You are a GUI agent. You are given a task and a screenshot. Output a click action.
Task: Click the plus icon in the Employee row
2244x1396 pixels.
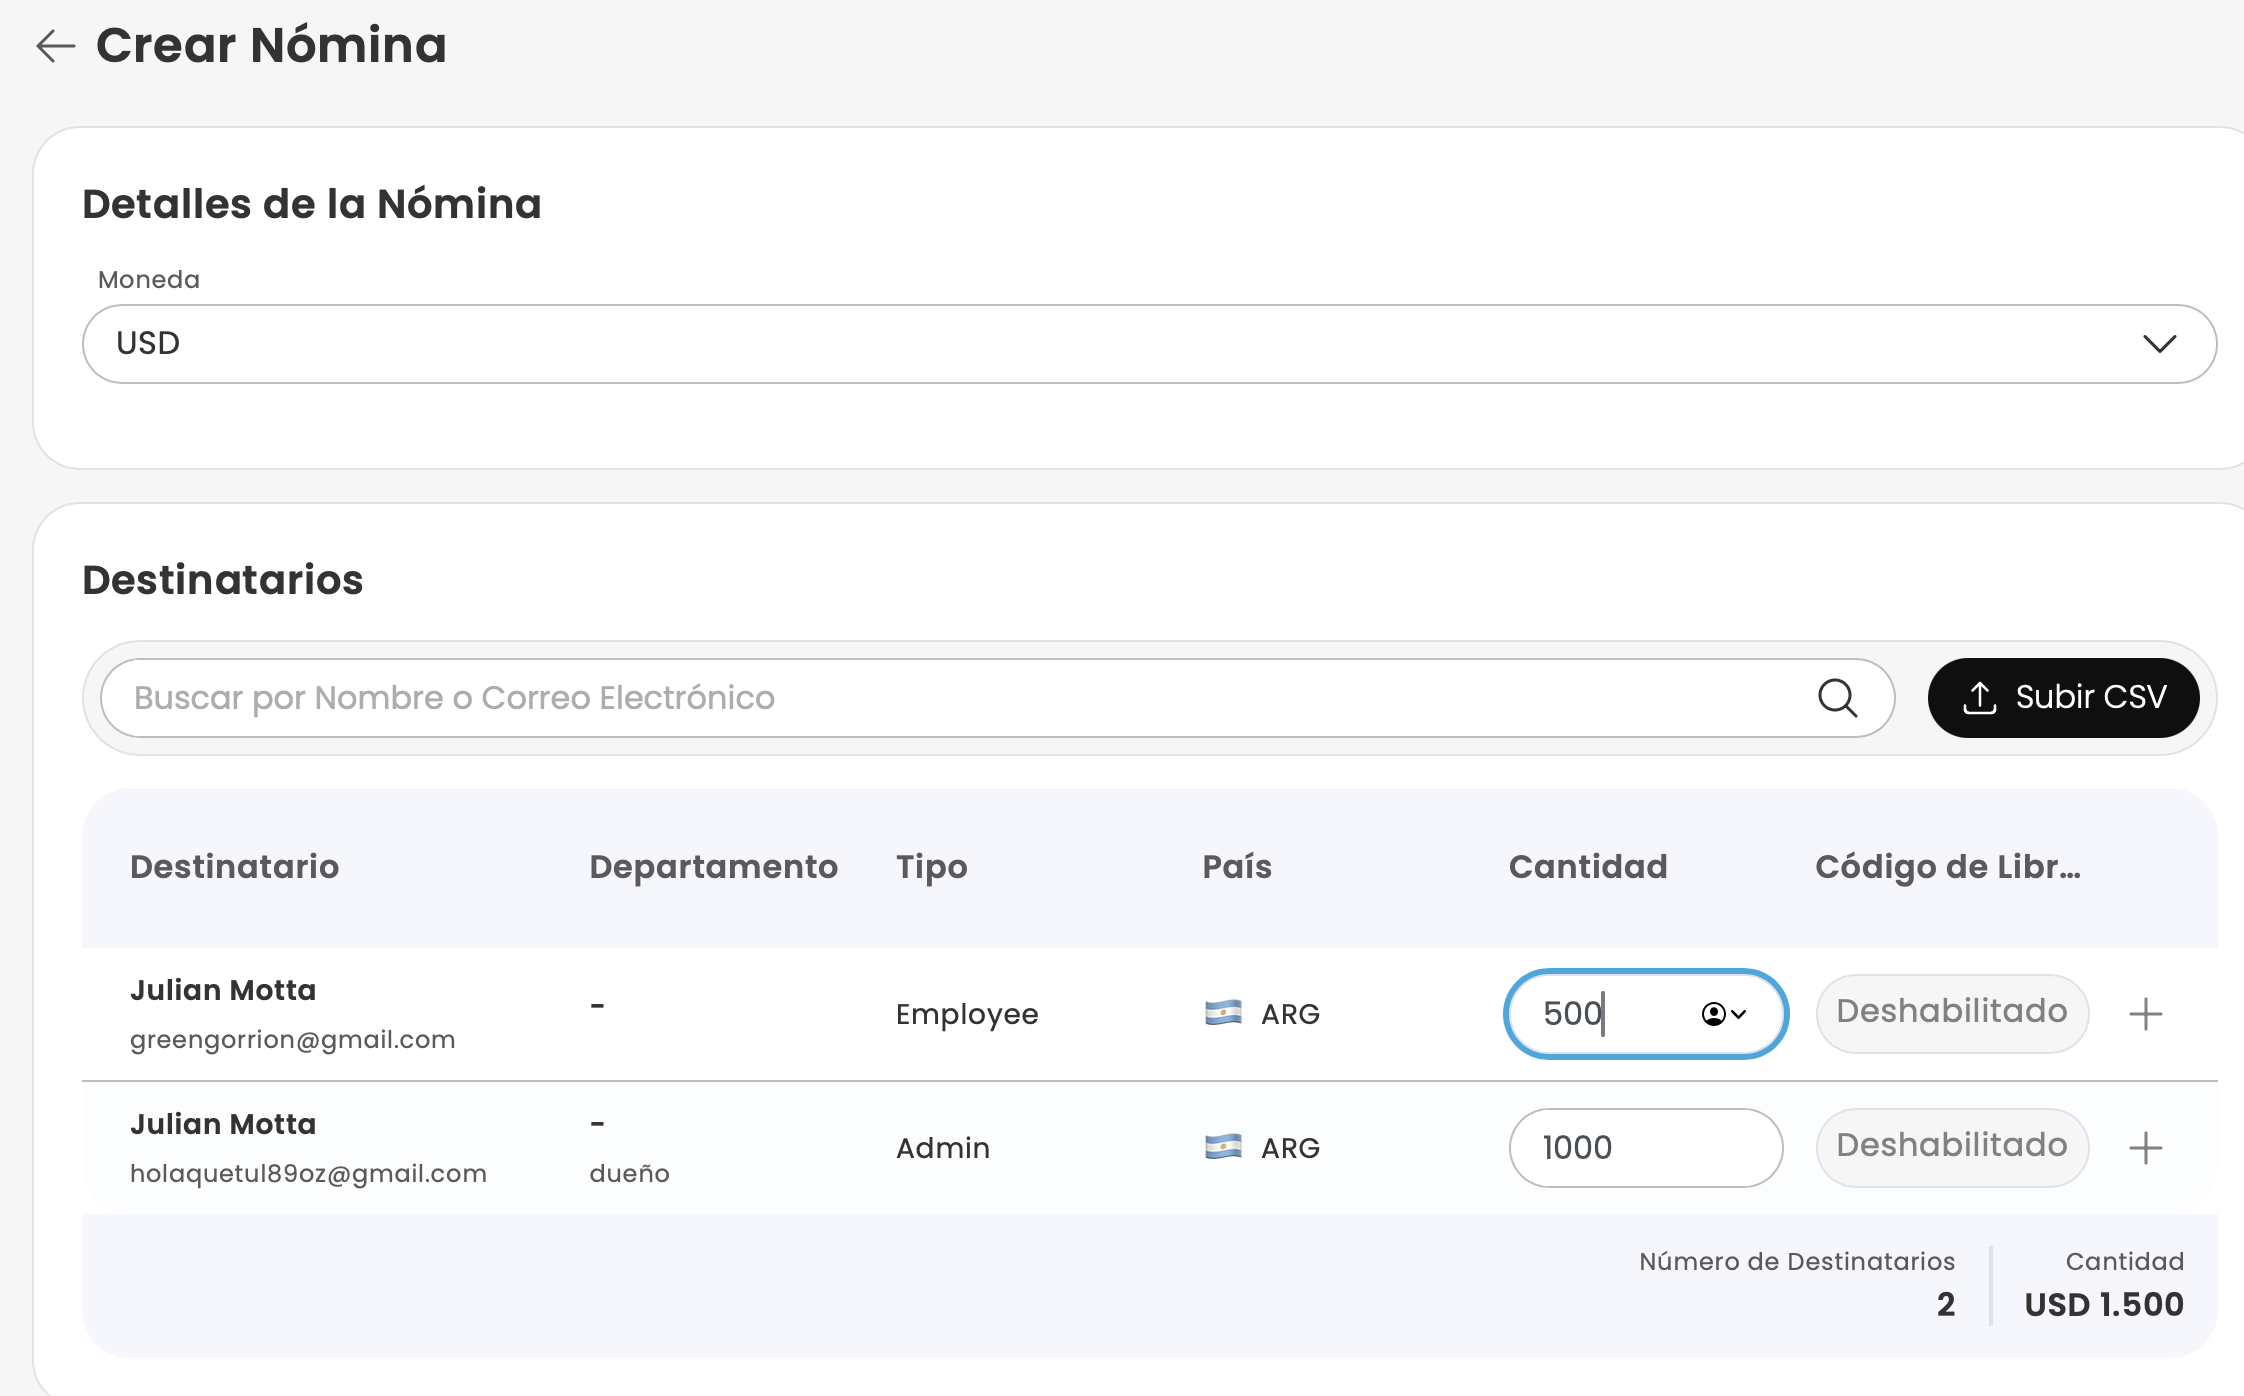point(2145,1014)
